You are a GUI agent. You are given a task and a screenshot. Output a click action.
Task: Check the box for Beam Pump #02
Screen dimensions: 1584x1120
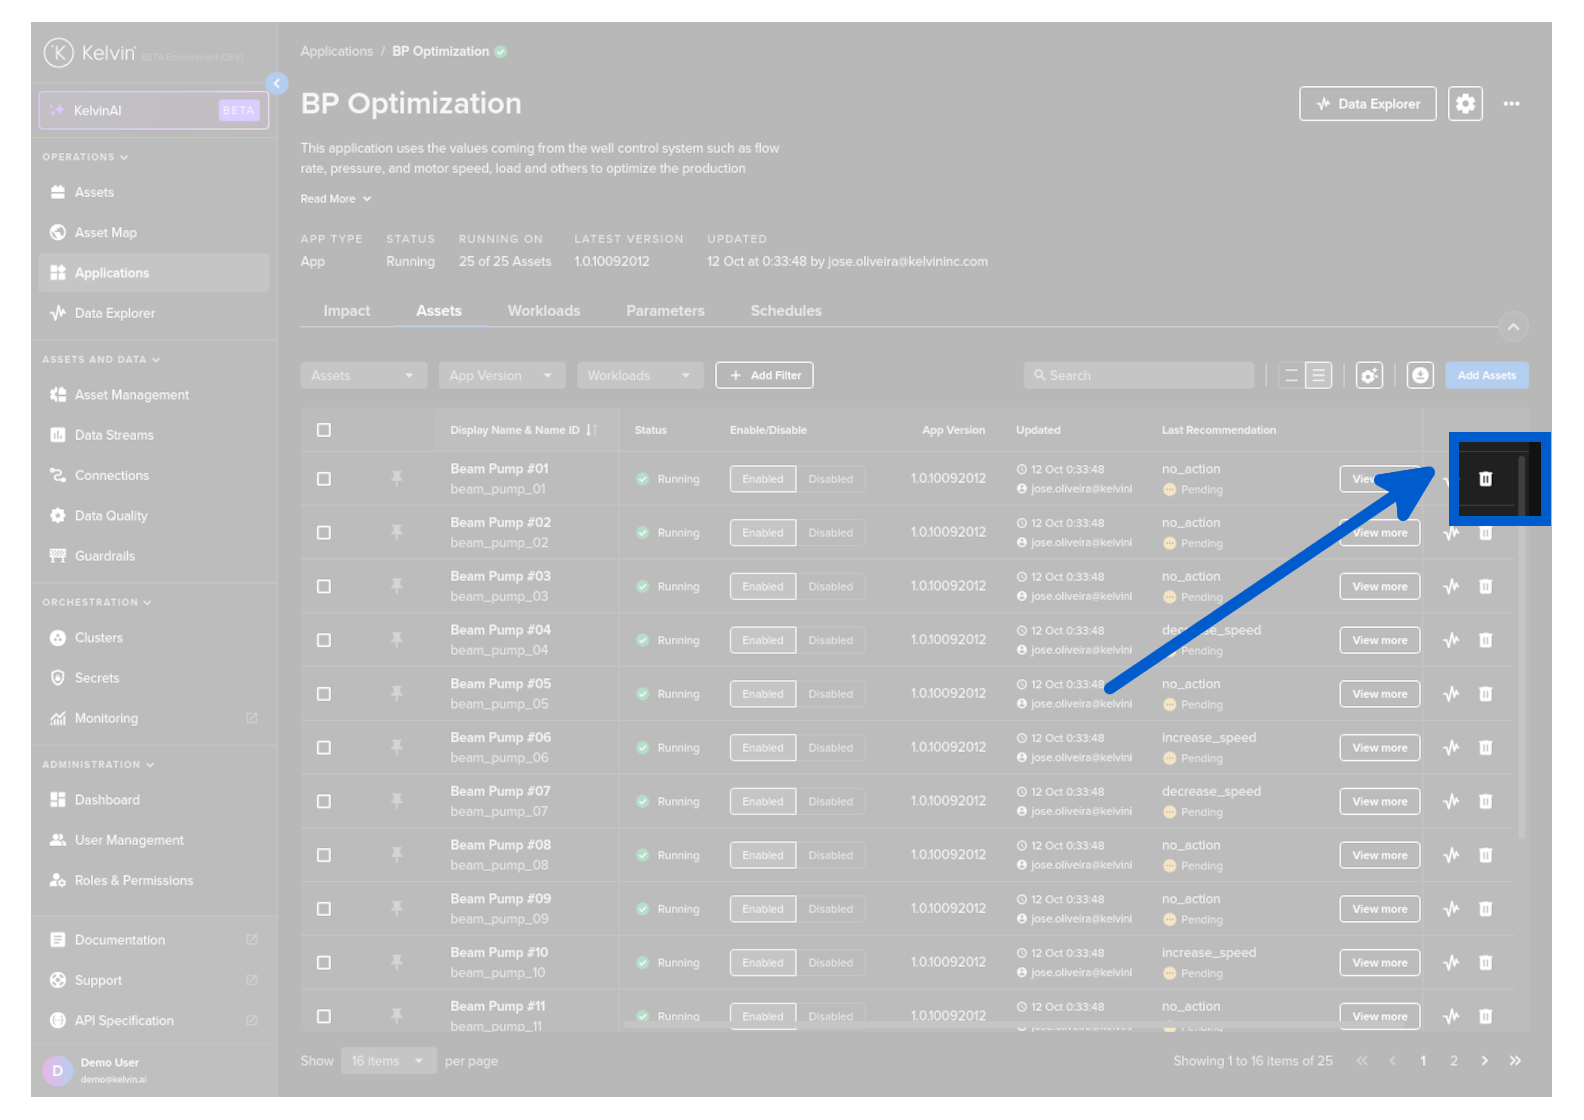point(324,533)
